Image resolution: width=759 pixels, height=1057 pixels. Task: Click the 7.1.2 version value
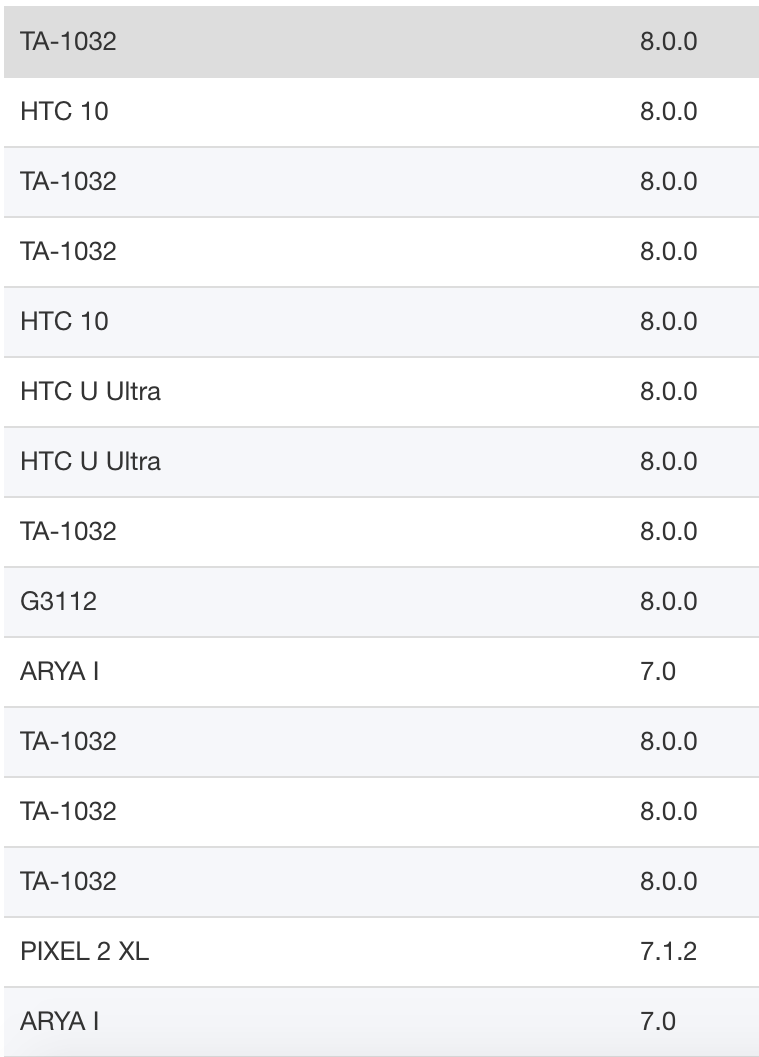(669, 951)
